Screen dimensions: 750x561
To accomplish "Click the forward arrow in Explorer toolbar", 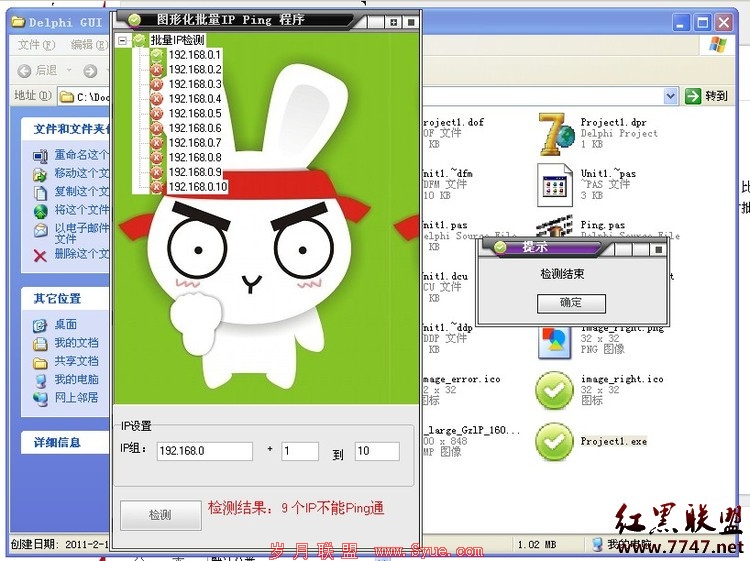I will pyautogui.click(x=90, y=71).
